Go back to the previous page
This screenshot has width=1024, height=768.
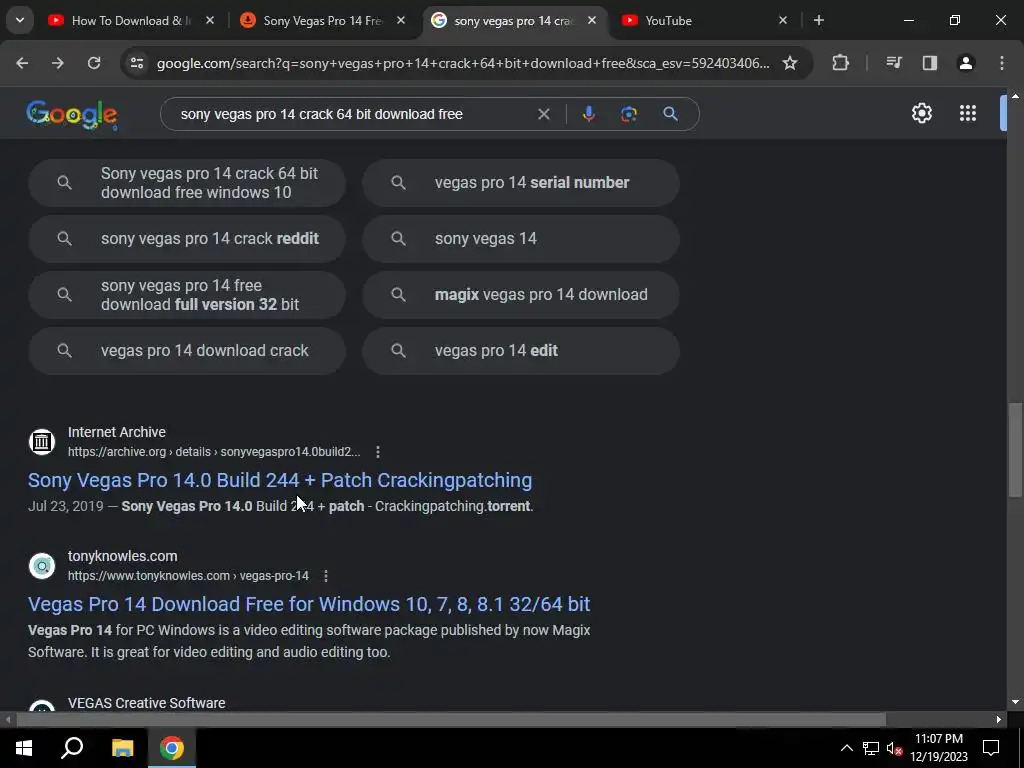click(x=22, y=63)
